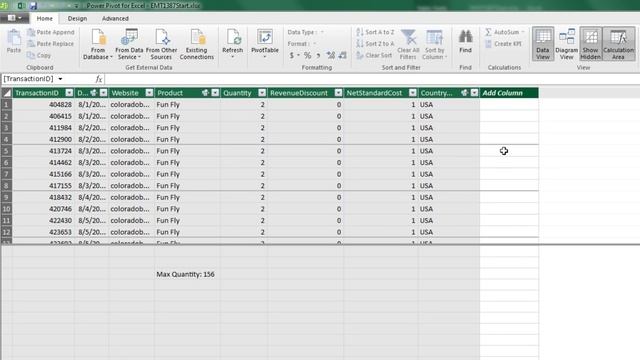Image resolution: width=640 pixels, height=360 pixels.
Task: Open Sort by Column
Action: coord(434,44)
